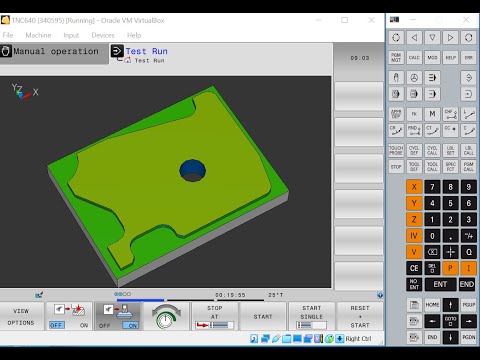Open the Devices menu in VirtualBox

103,35
